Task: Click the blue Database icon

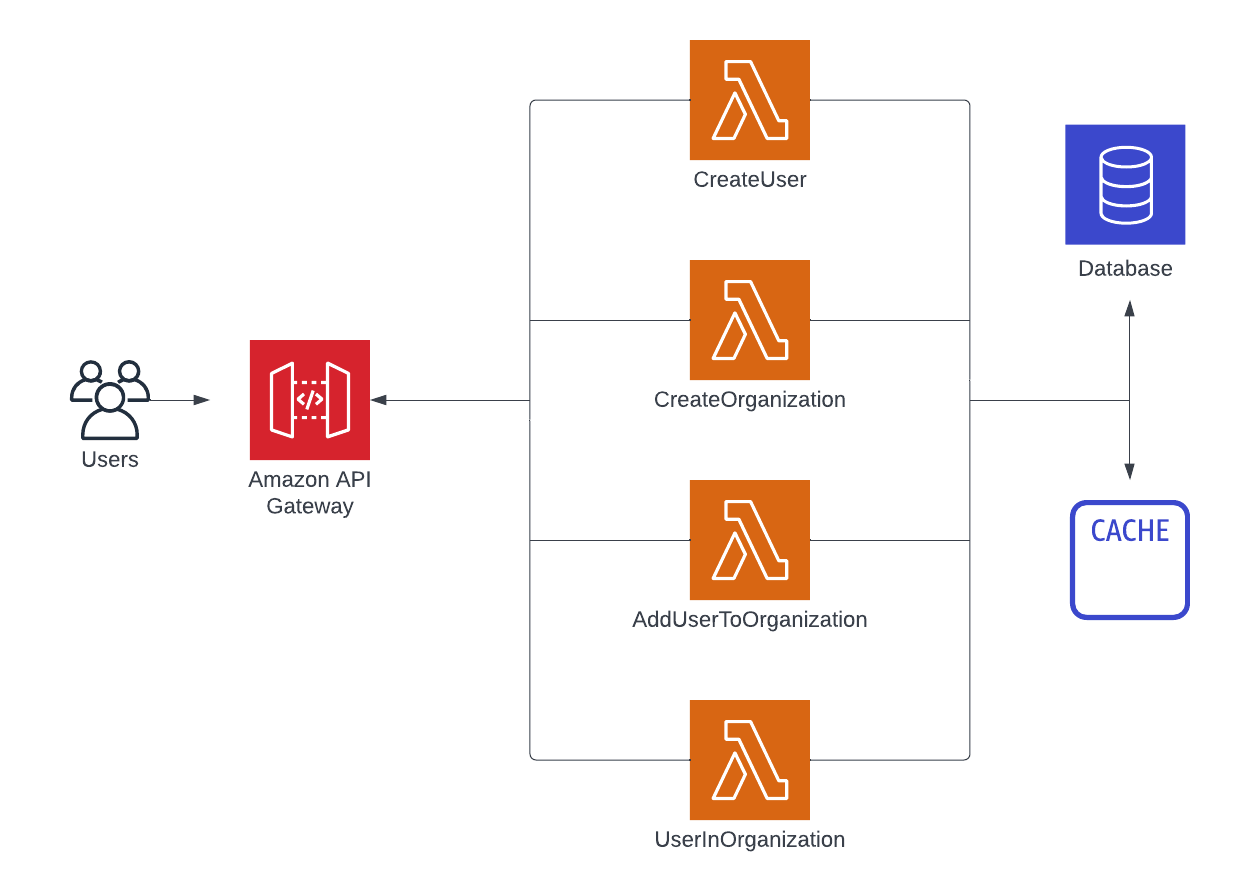Action: [x=1125, y=185]
